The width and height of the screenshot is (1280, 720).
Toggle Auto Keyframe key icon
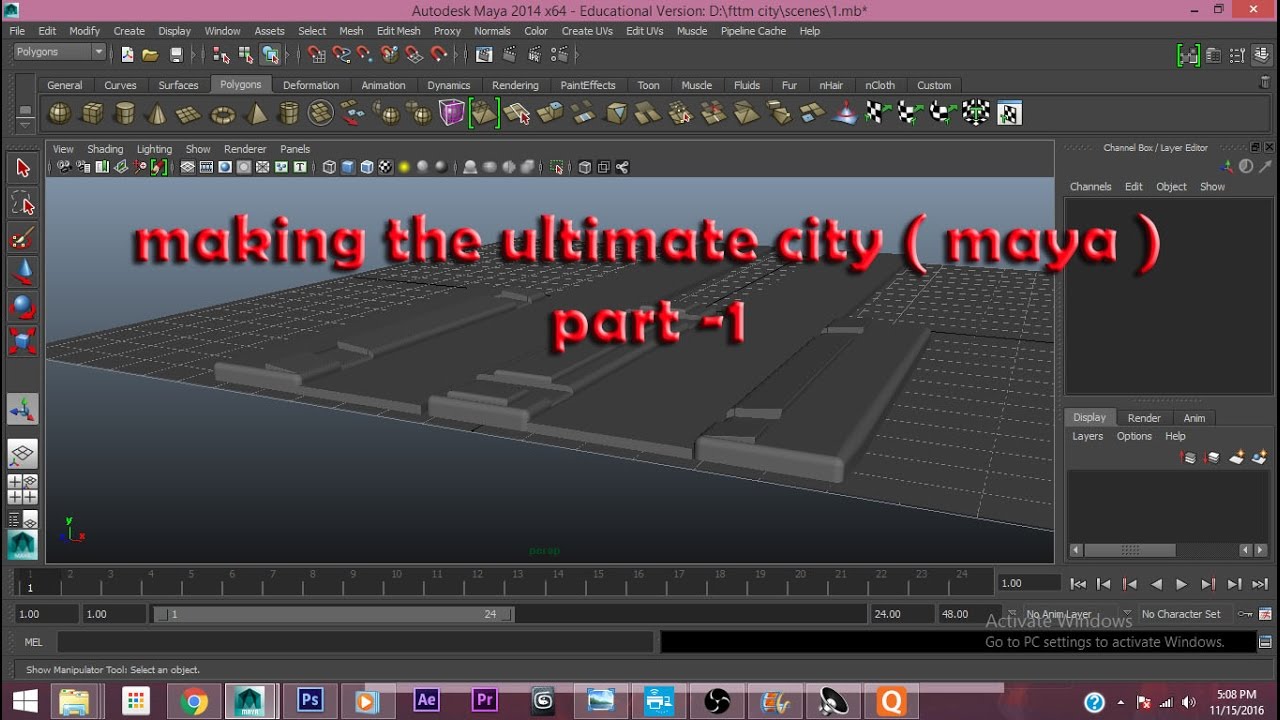[x=1245, y=614]
